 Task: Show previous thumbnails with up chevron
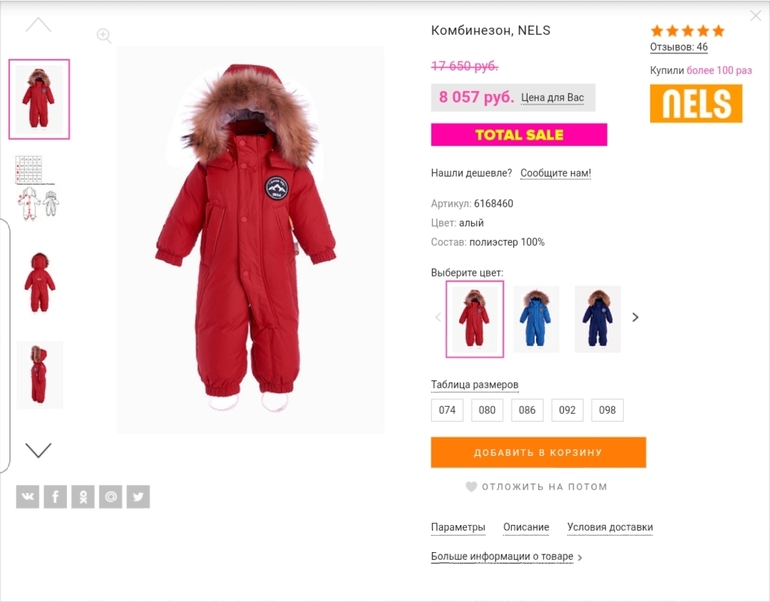(38, 25)
